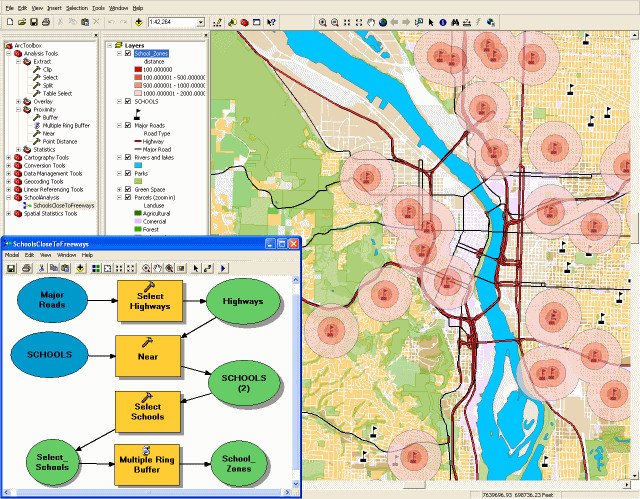
Task: Run the model with the play icon
Action: coord(222,268)
